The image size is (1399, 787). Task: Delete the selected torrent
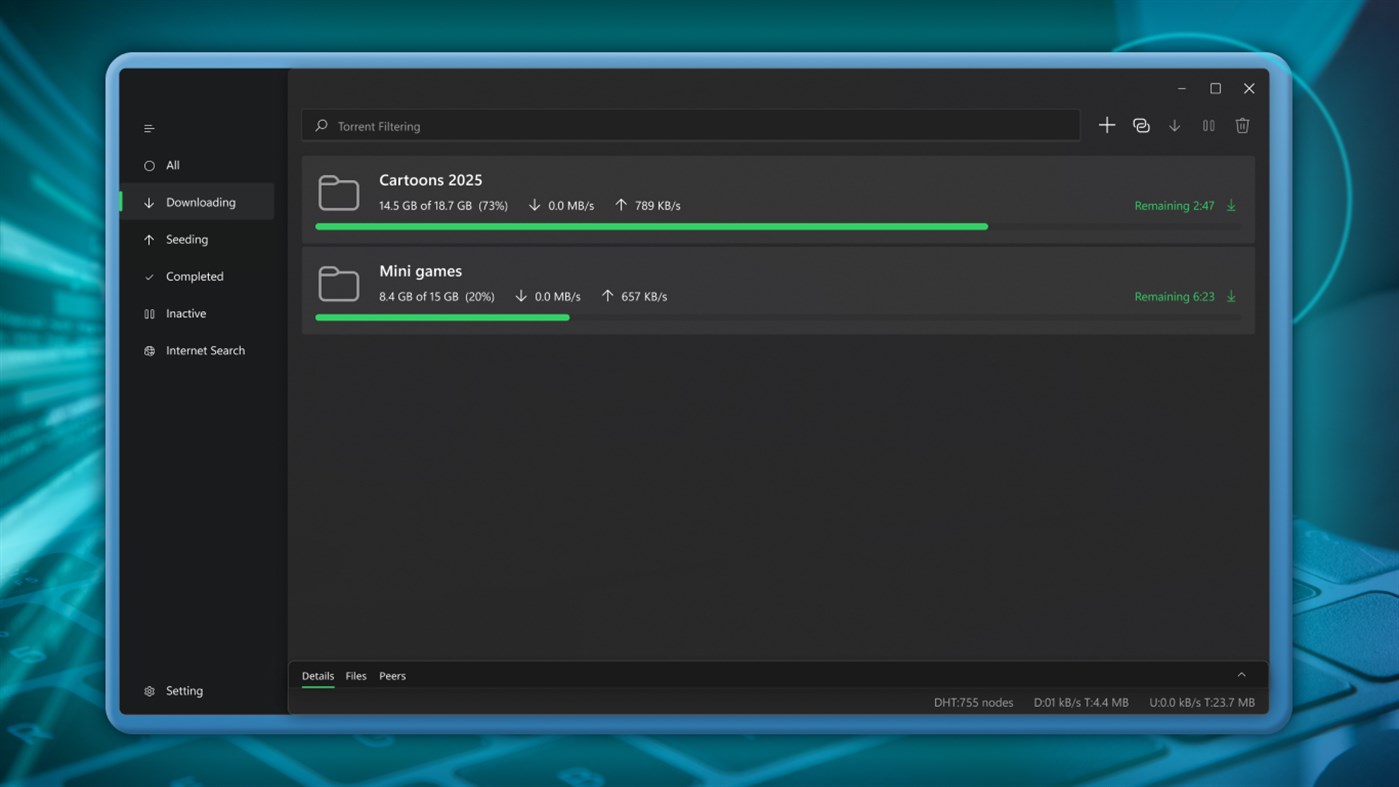[1242, 125]
